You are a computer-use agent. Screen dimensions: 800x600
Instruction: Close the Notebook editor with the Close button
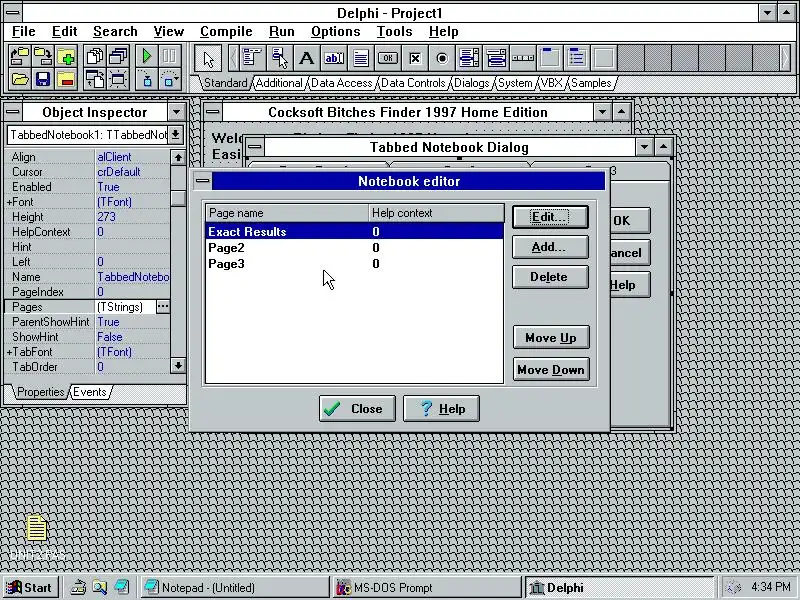[357, 409]
